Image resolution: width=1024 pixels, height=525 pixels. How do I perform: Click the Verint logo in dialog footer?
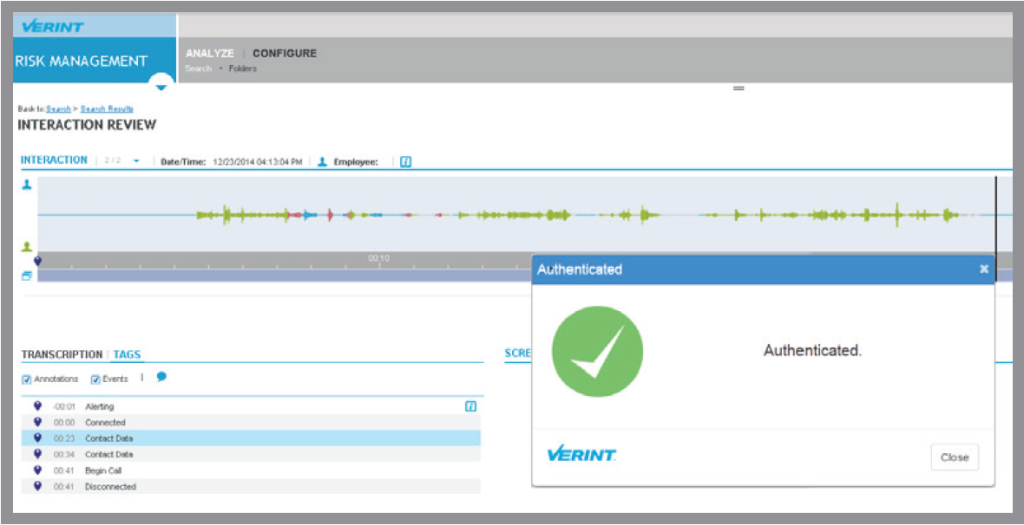581,454
